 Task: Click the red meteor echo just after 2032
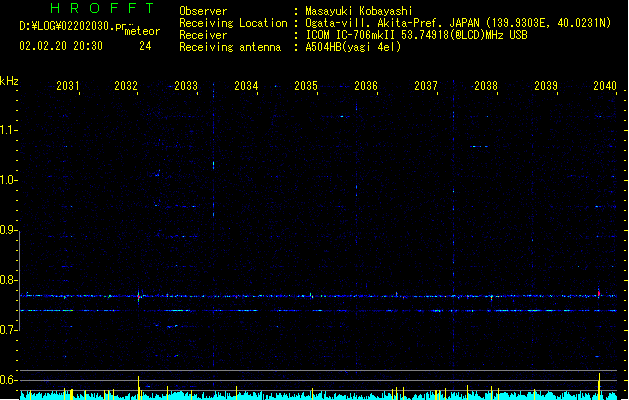pyautogui.click(x=139, y=297)
